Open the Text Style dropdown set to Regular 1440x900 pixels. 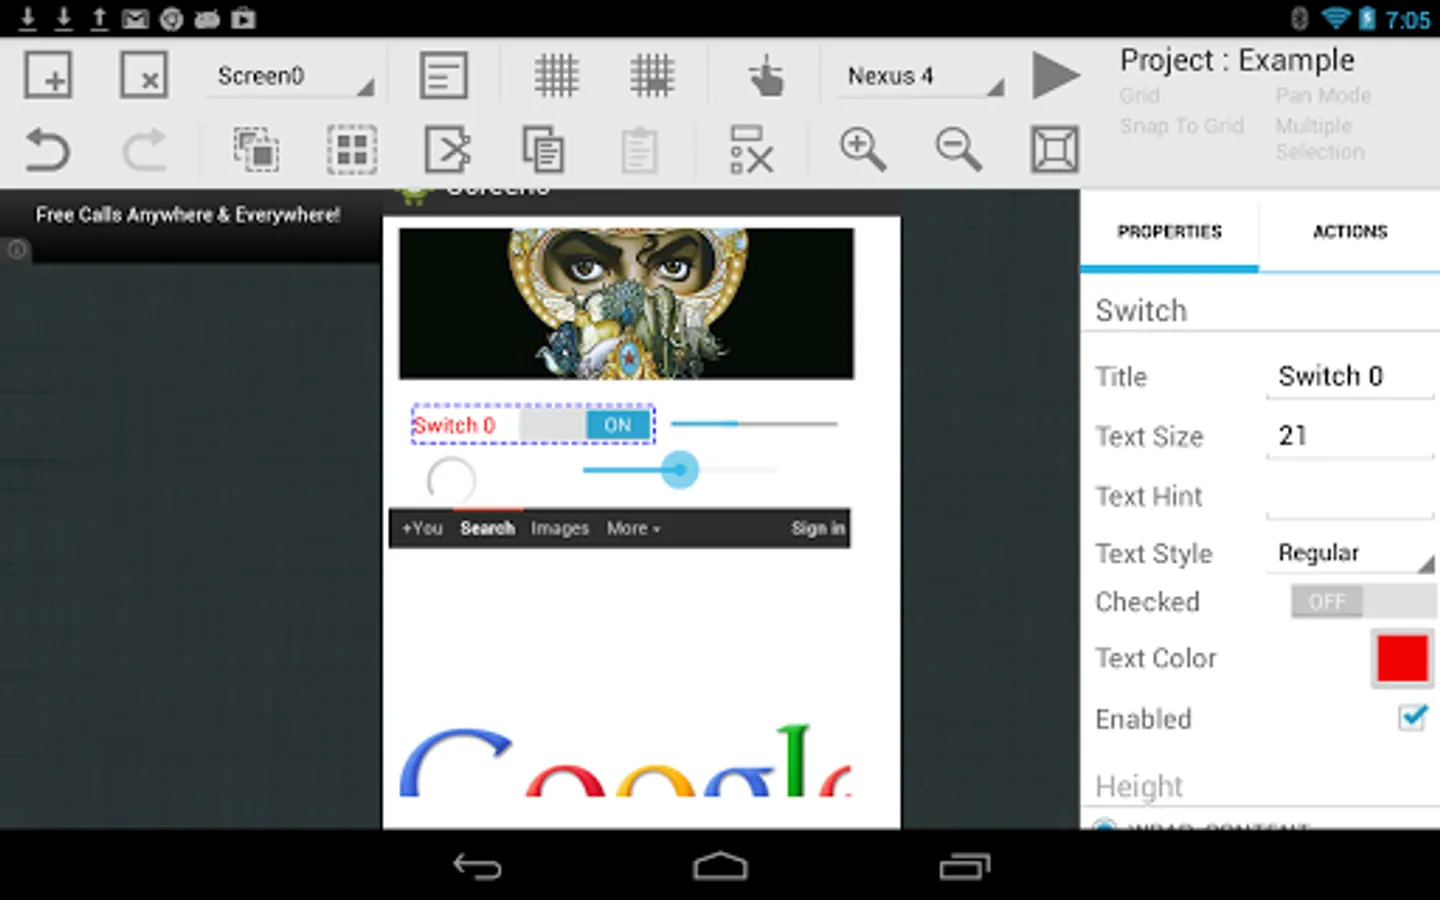pos(1350,553)
